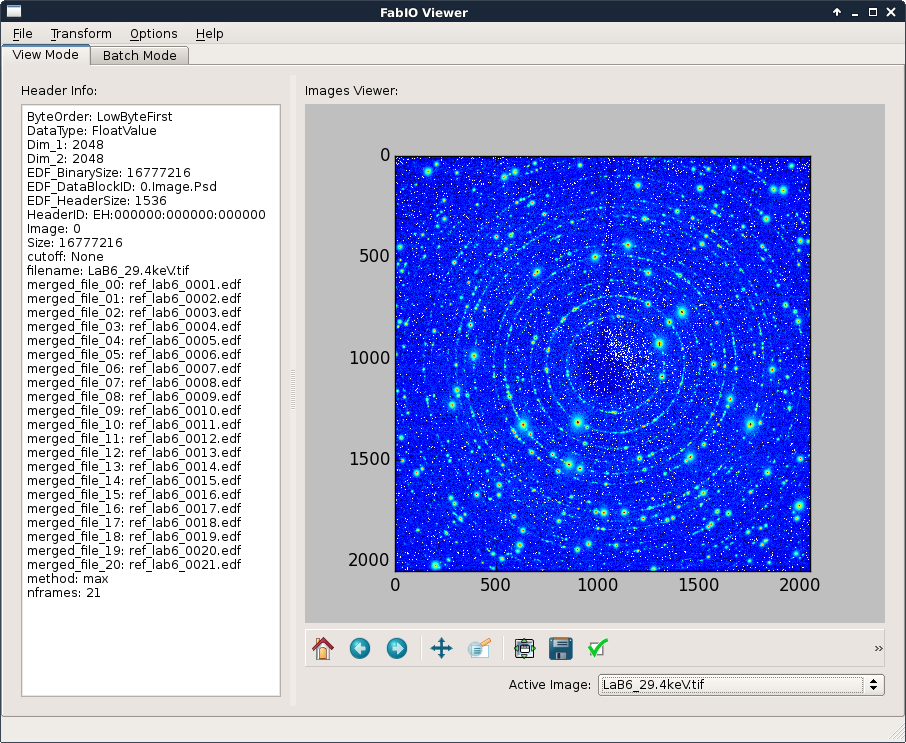Activate the Zoom to rectangle tool
Screen dimensions: 906x743
(479, 649)
